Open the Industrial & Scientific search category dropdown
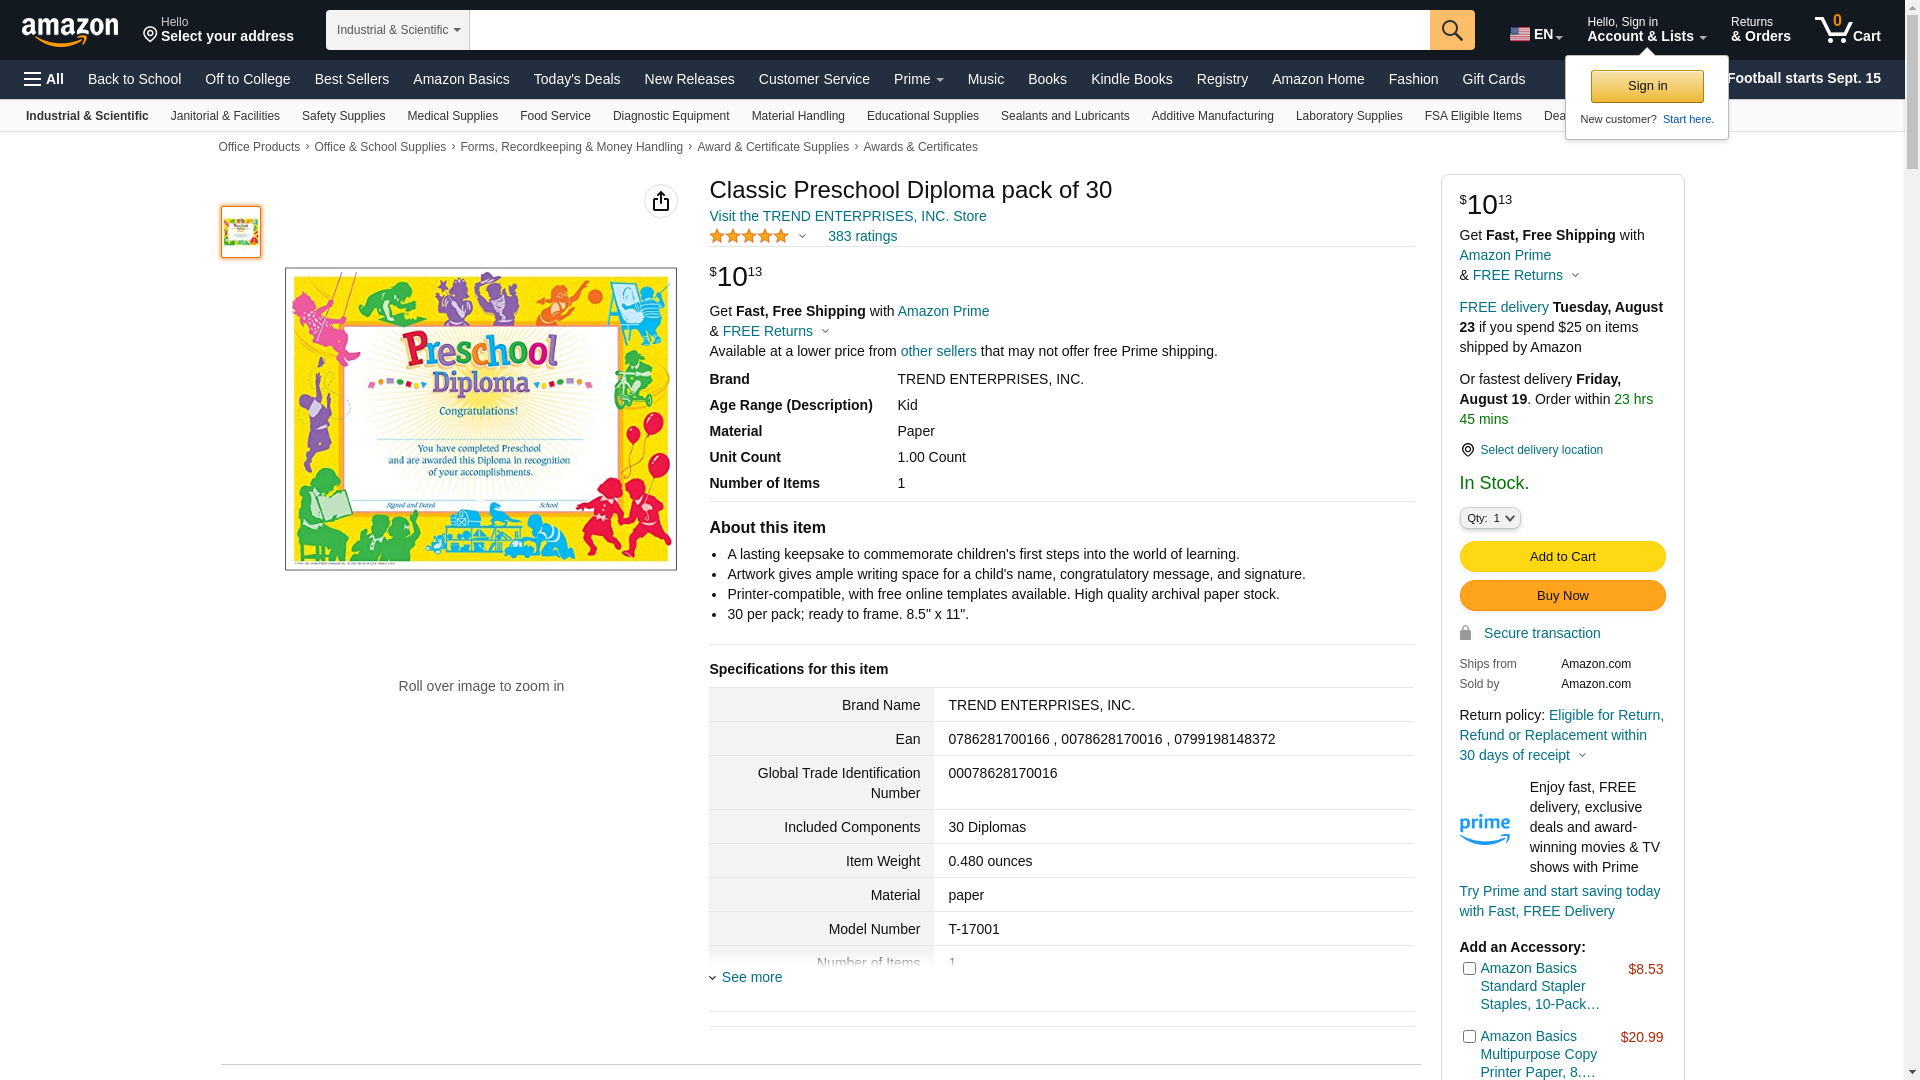1920x1080 pixels. (x=398, y=30)
